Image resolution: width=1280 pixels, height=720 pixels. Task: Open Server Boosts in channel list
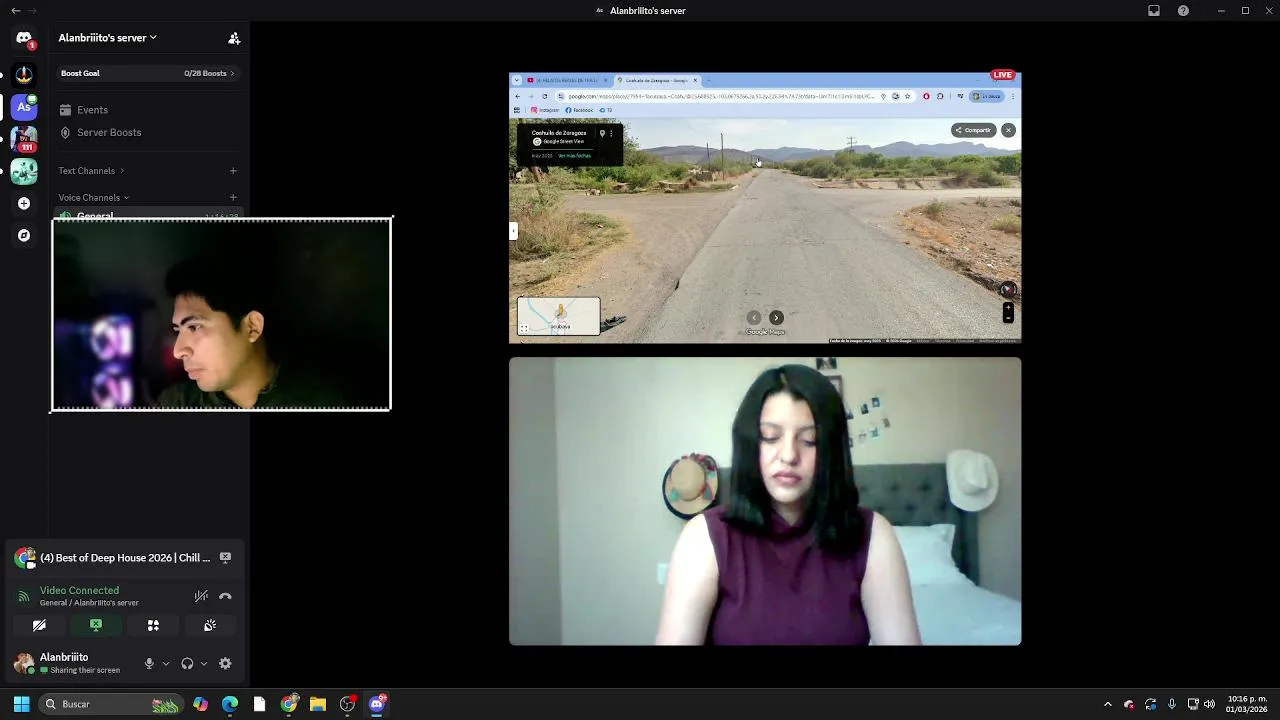pyautogui.click(x=148, y=132)
